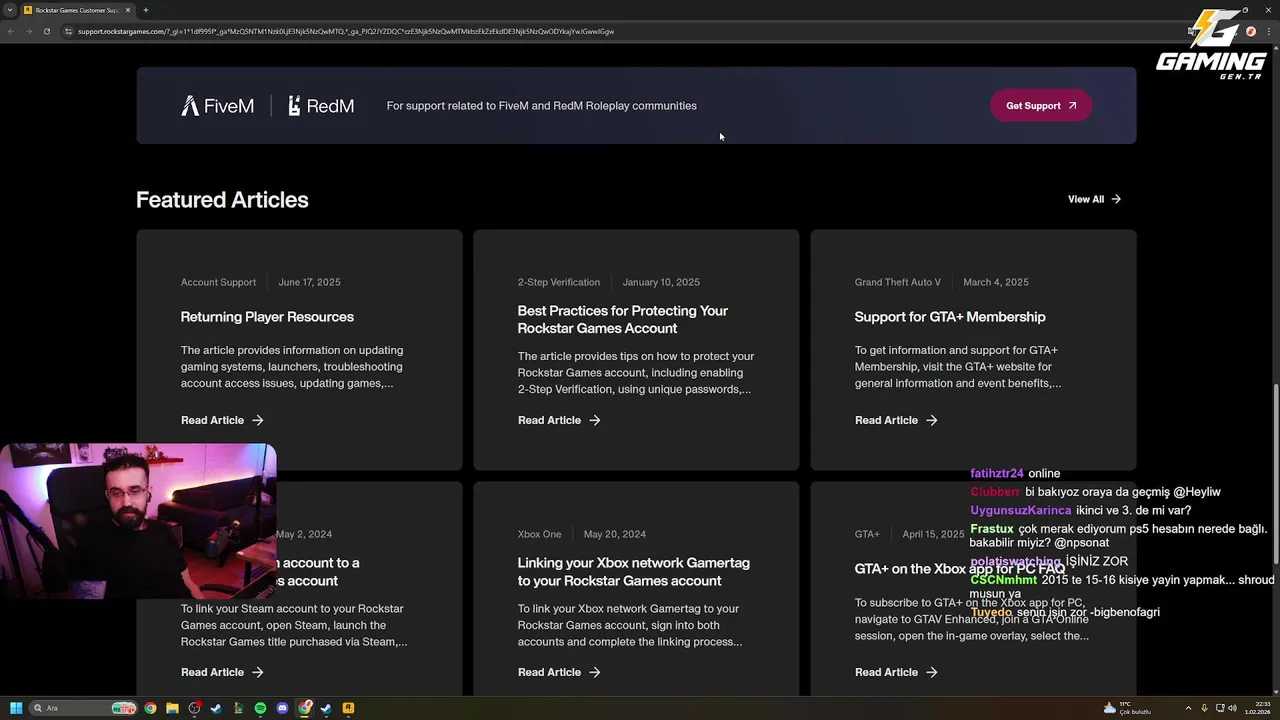1280x720 pixels.
Task: Click the Xbox One category label
Action: [x=539, y=534]
